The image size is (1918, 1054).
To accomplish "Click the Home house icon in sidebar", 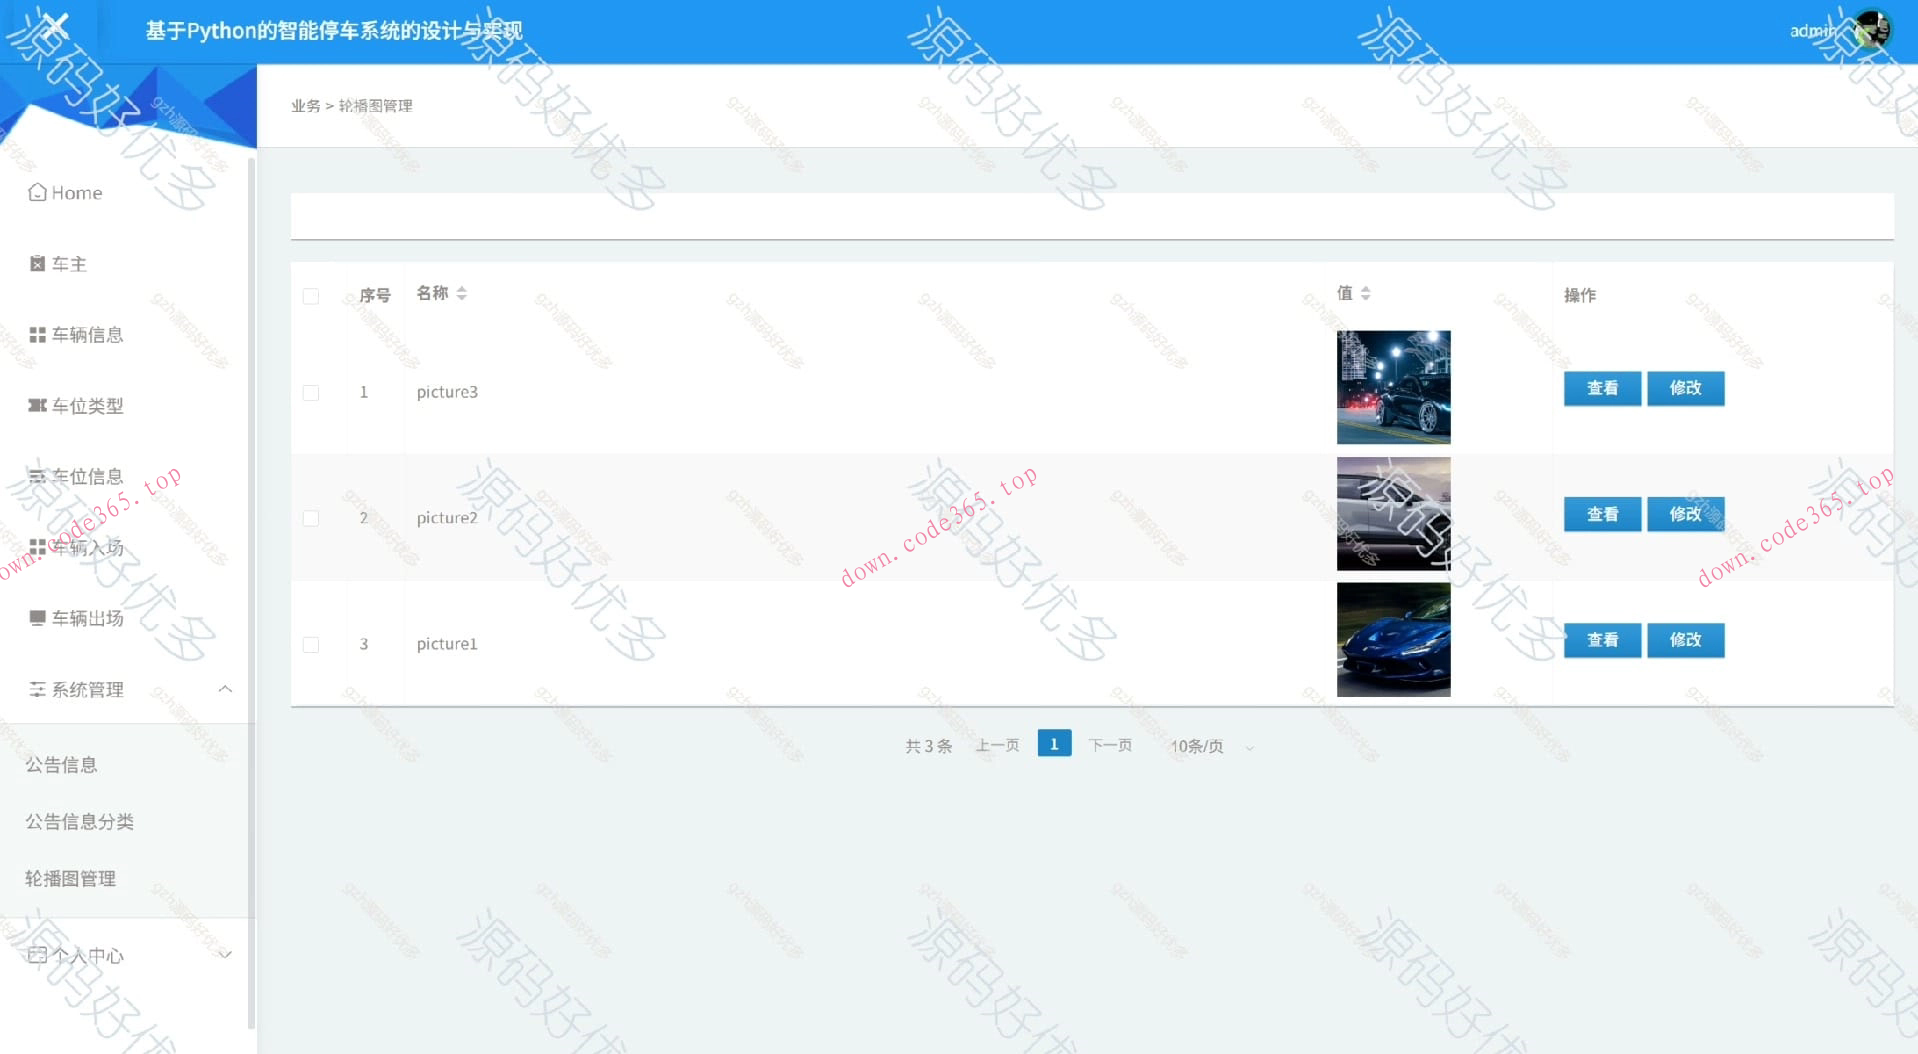I will point(37,192).
